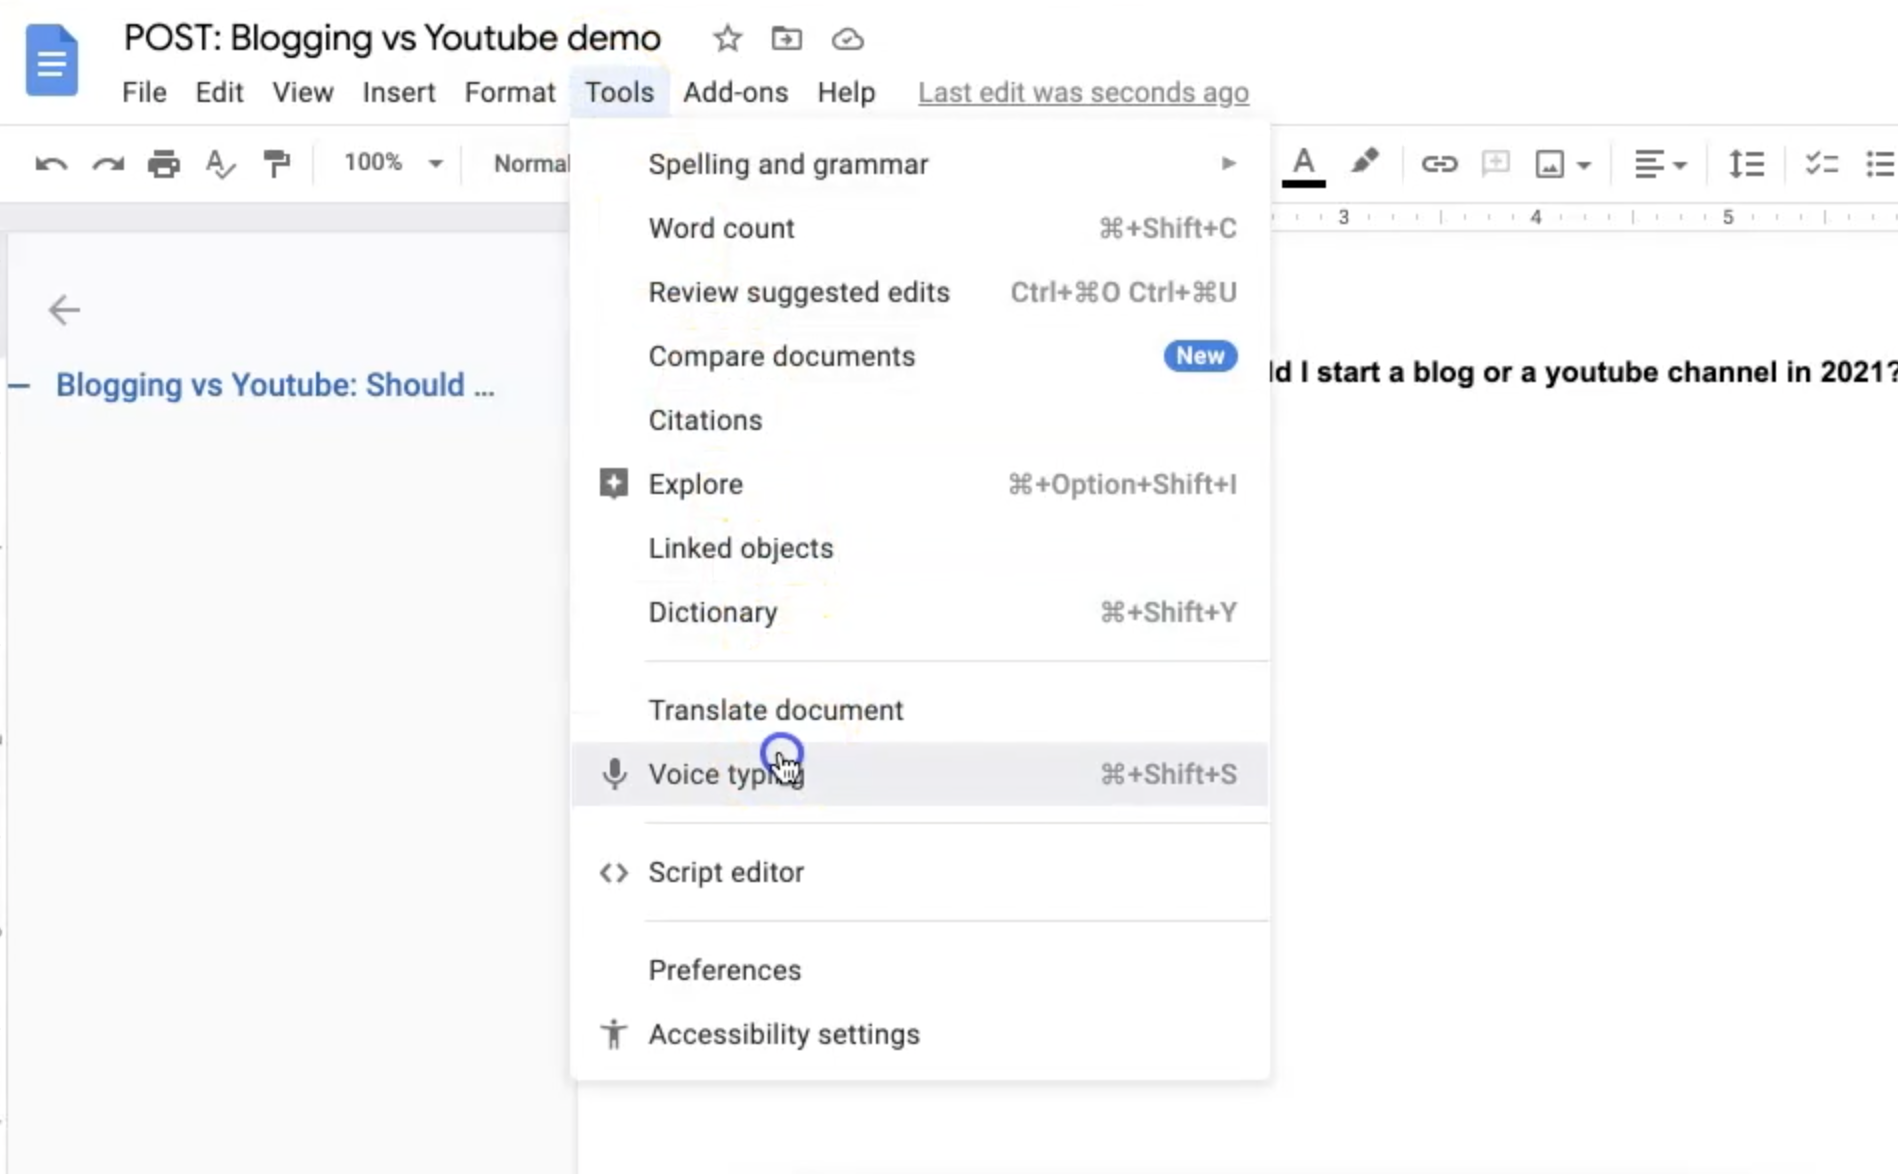The image size is (1898, 1174).
Task: Close the document outline with back arrow
Action: tap(64, 310)
